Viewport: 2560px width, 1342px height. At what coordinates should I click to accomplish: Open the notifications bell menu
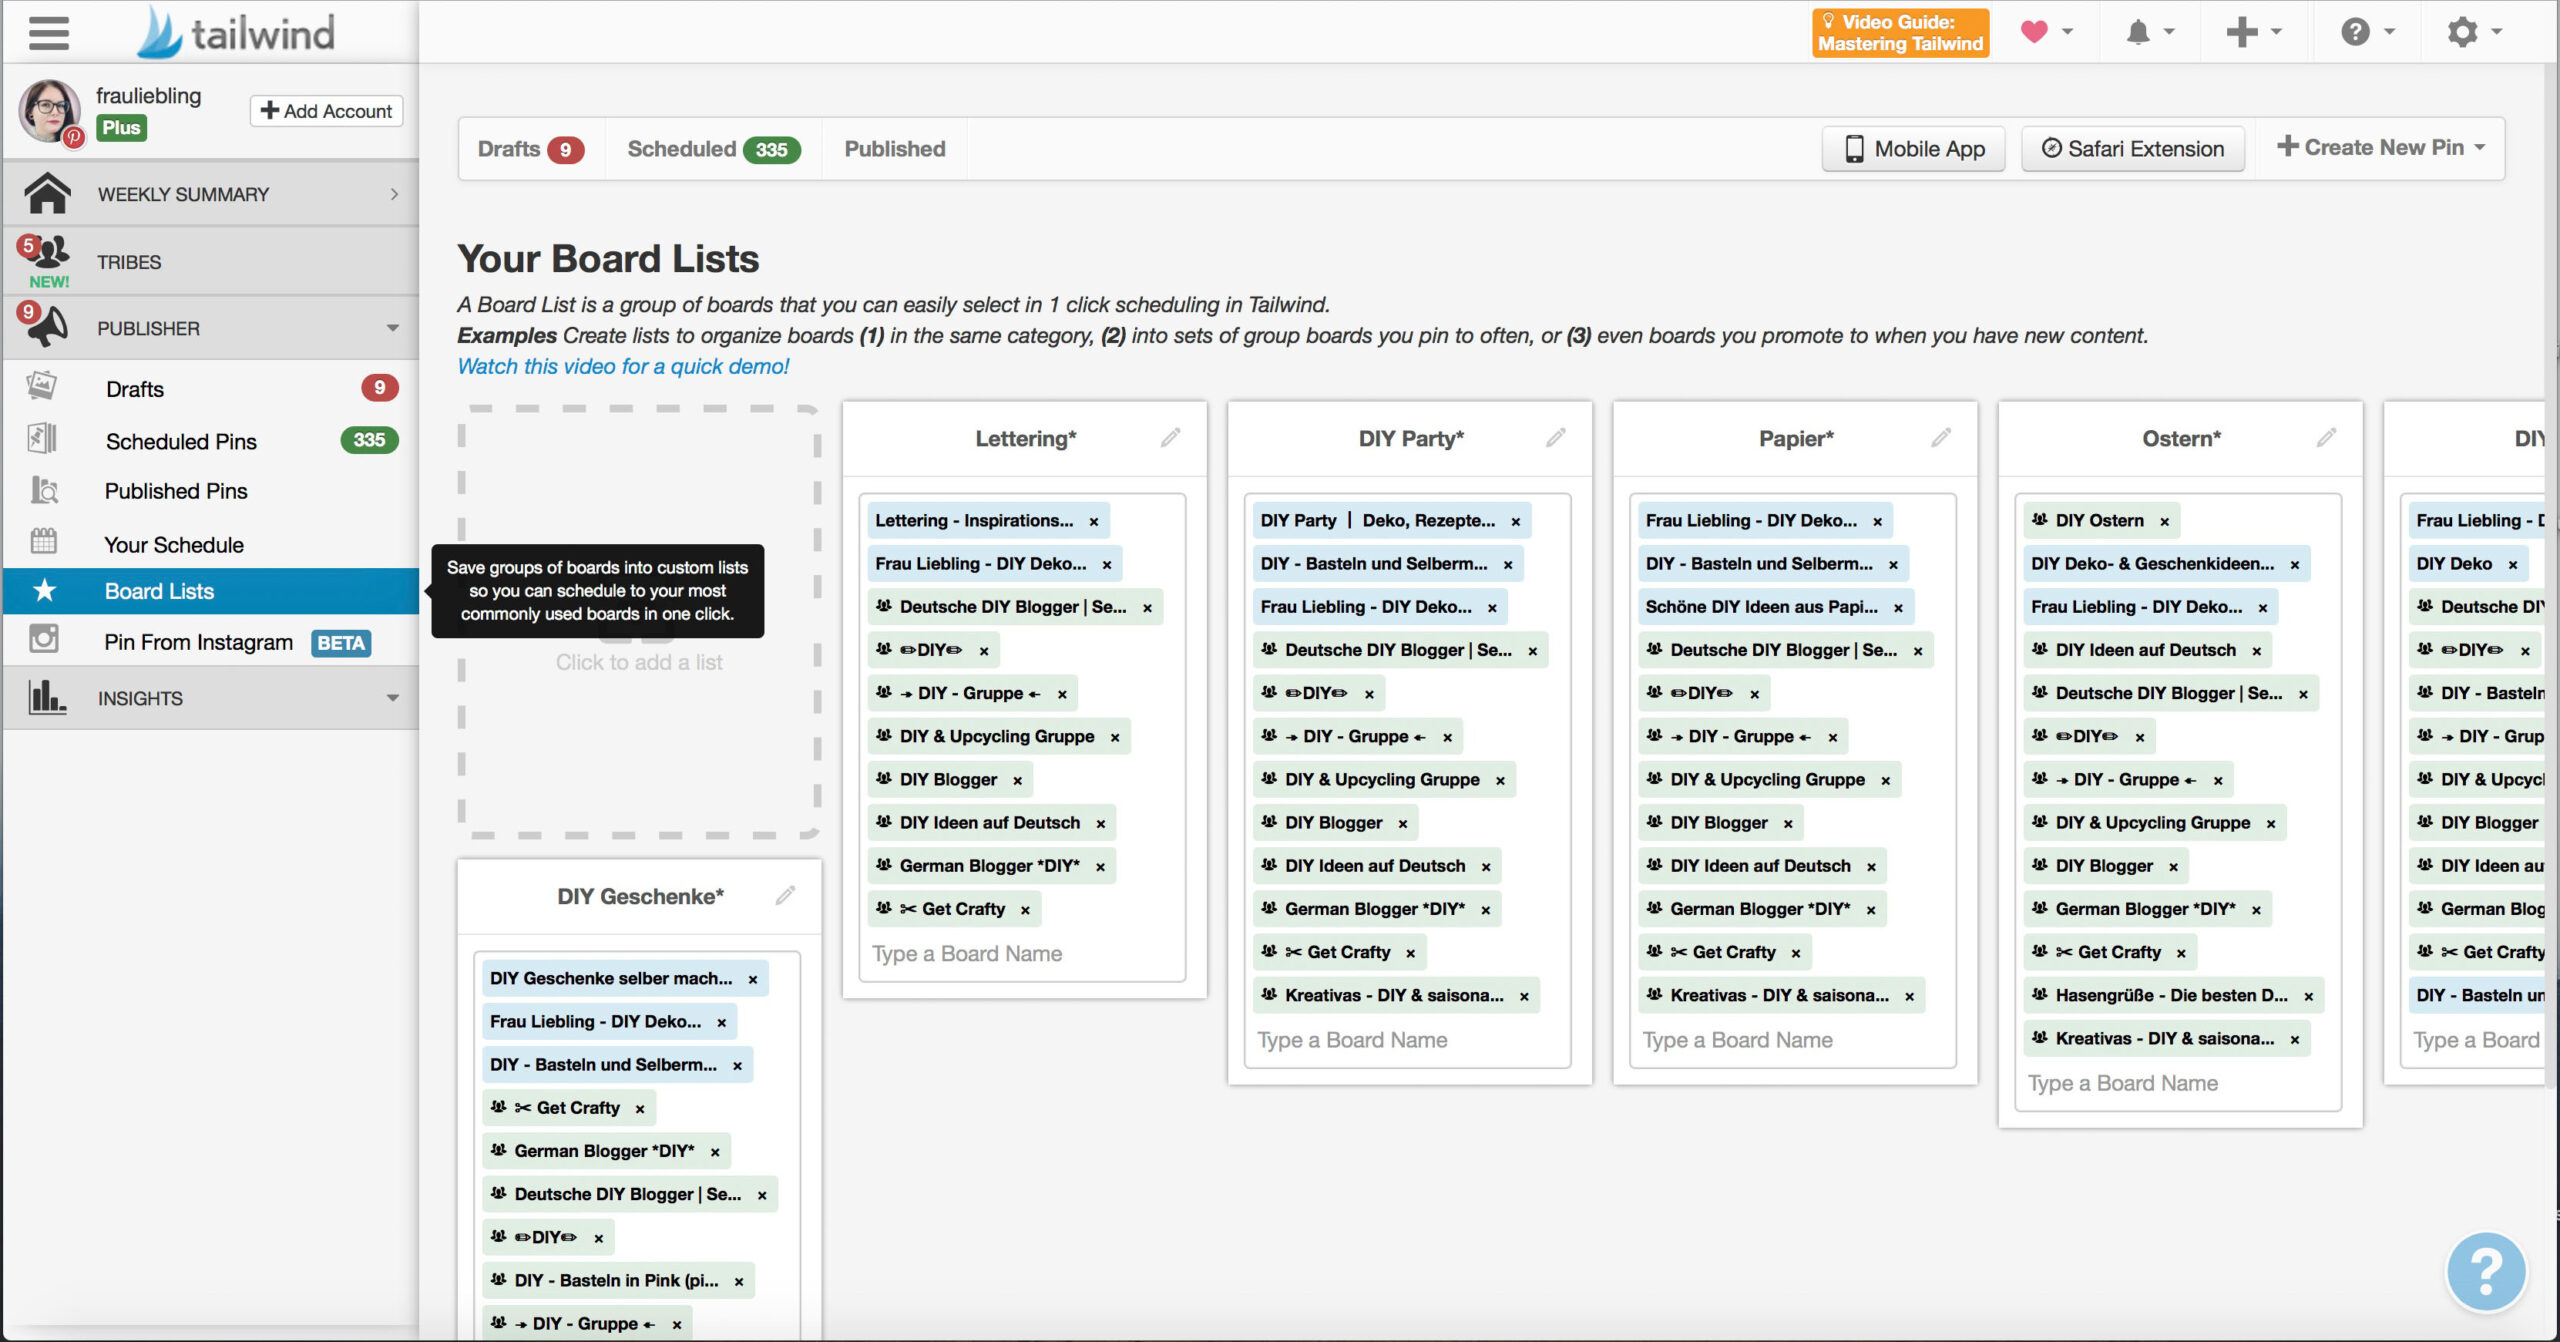(x=2139, y=33)
